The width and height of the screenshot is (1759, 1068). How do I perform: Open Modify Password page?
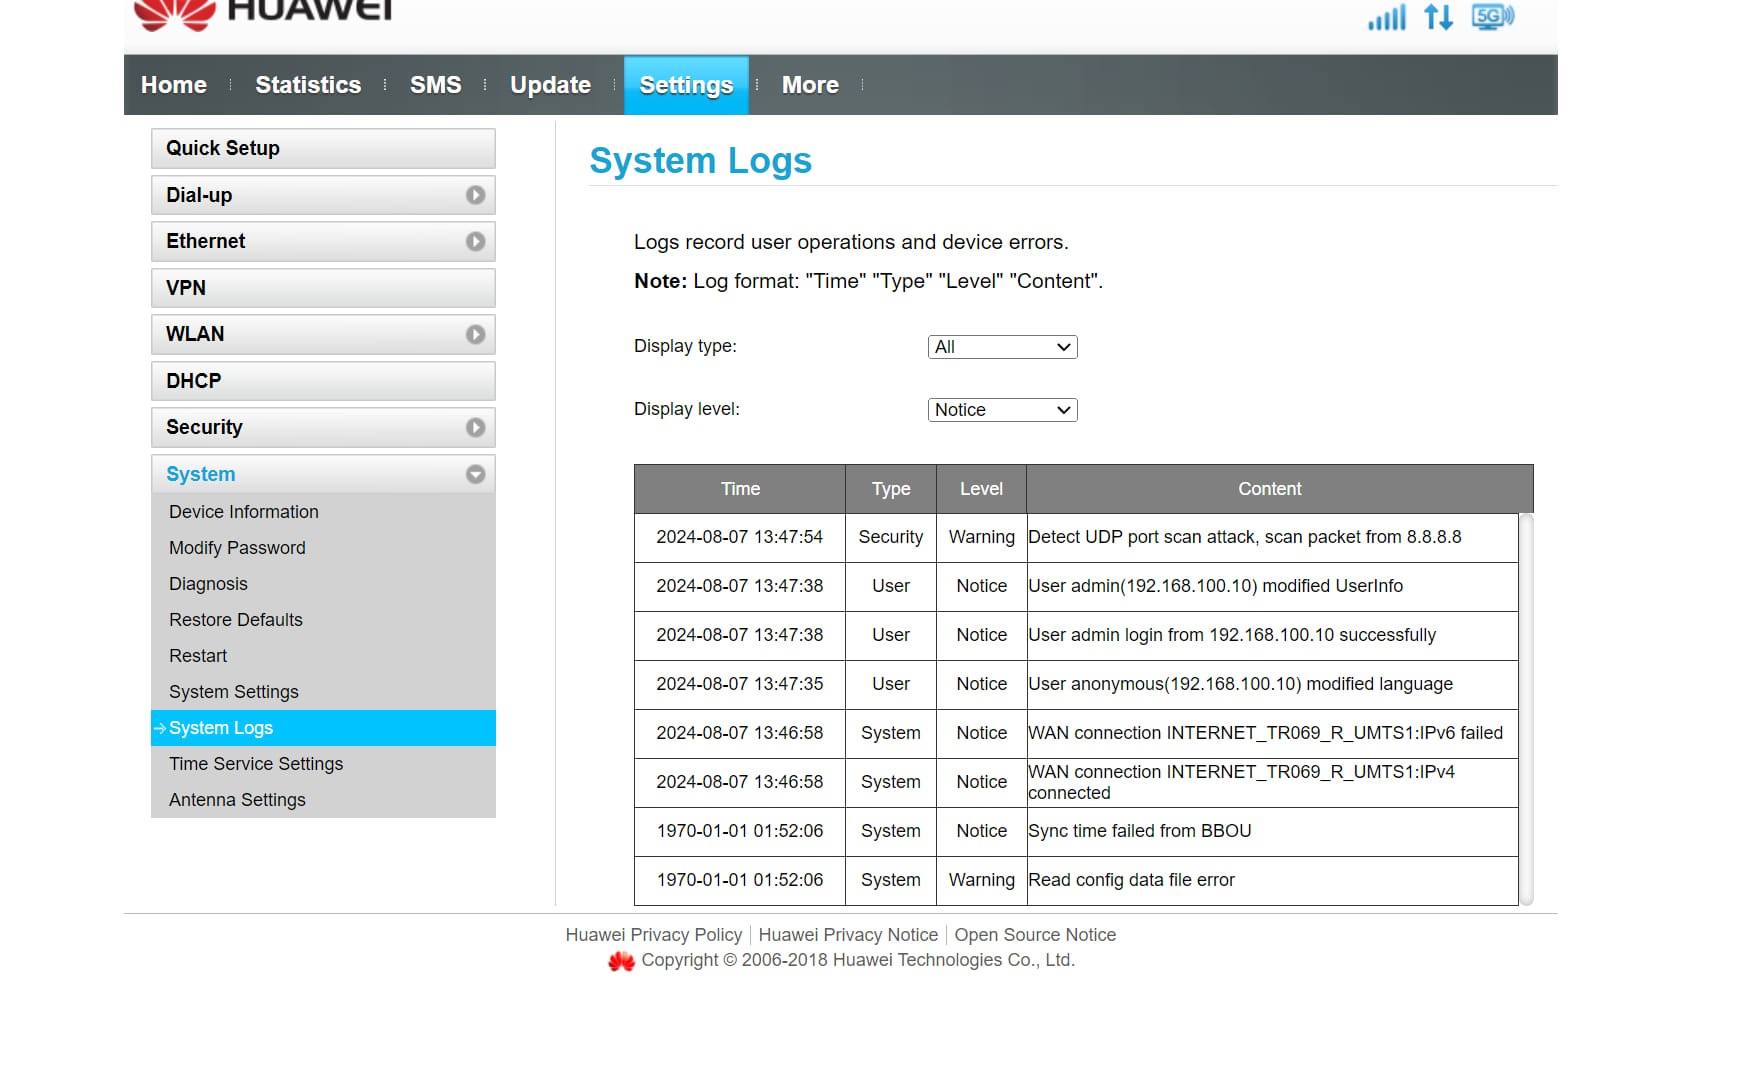tap(237, 548)
